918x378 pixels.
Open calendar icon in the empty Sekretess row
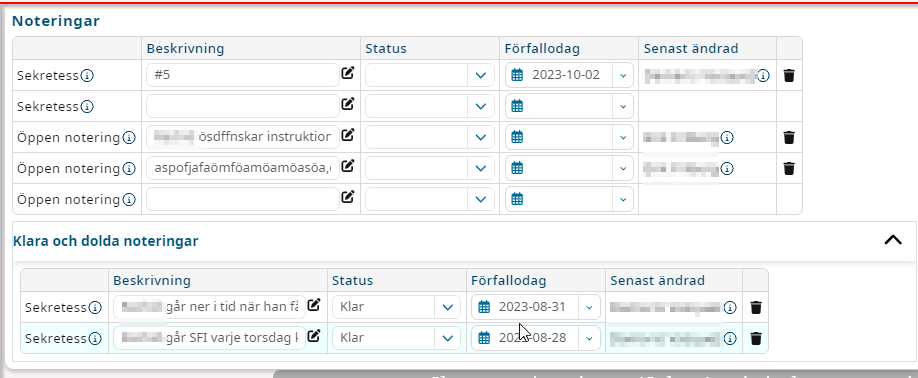pyautogui.click(x=517, y=106)
